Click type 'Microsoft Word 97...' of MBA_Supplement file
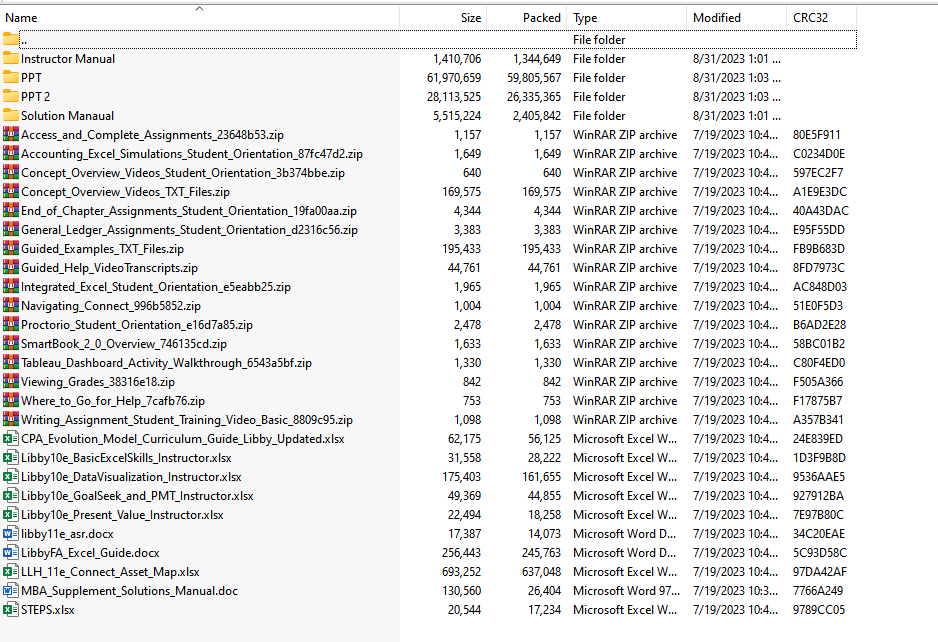This screenshot has width=938, height=642. [626, 591]
